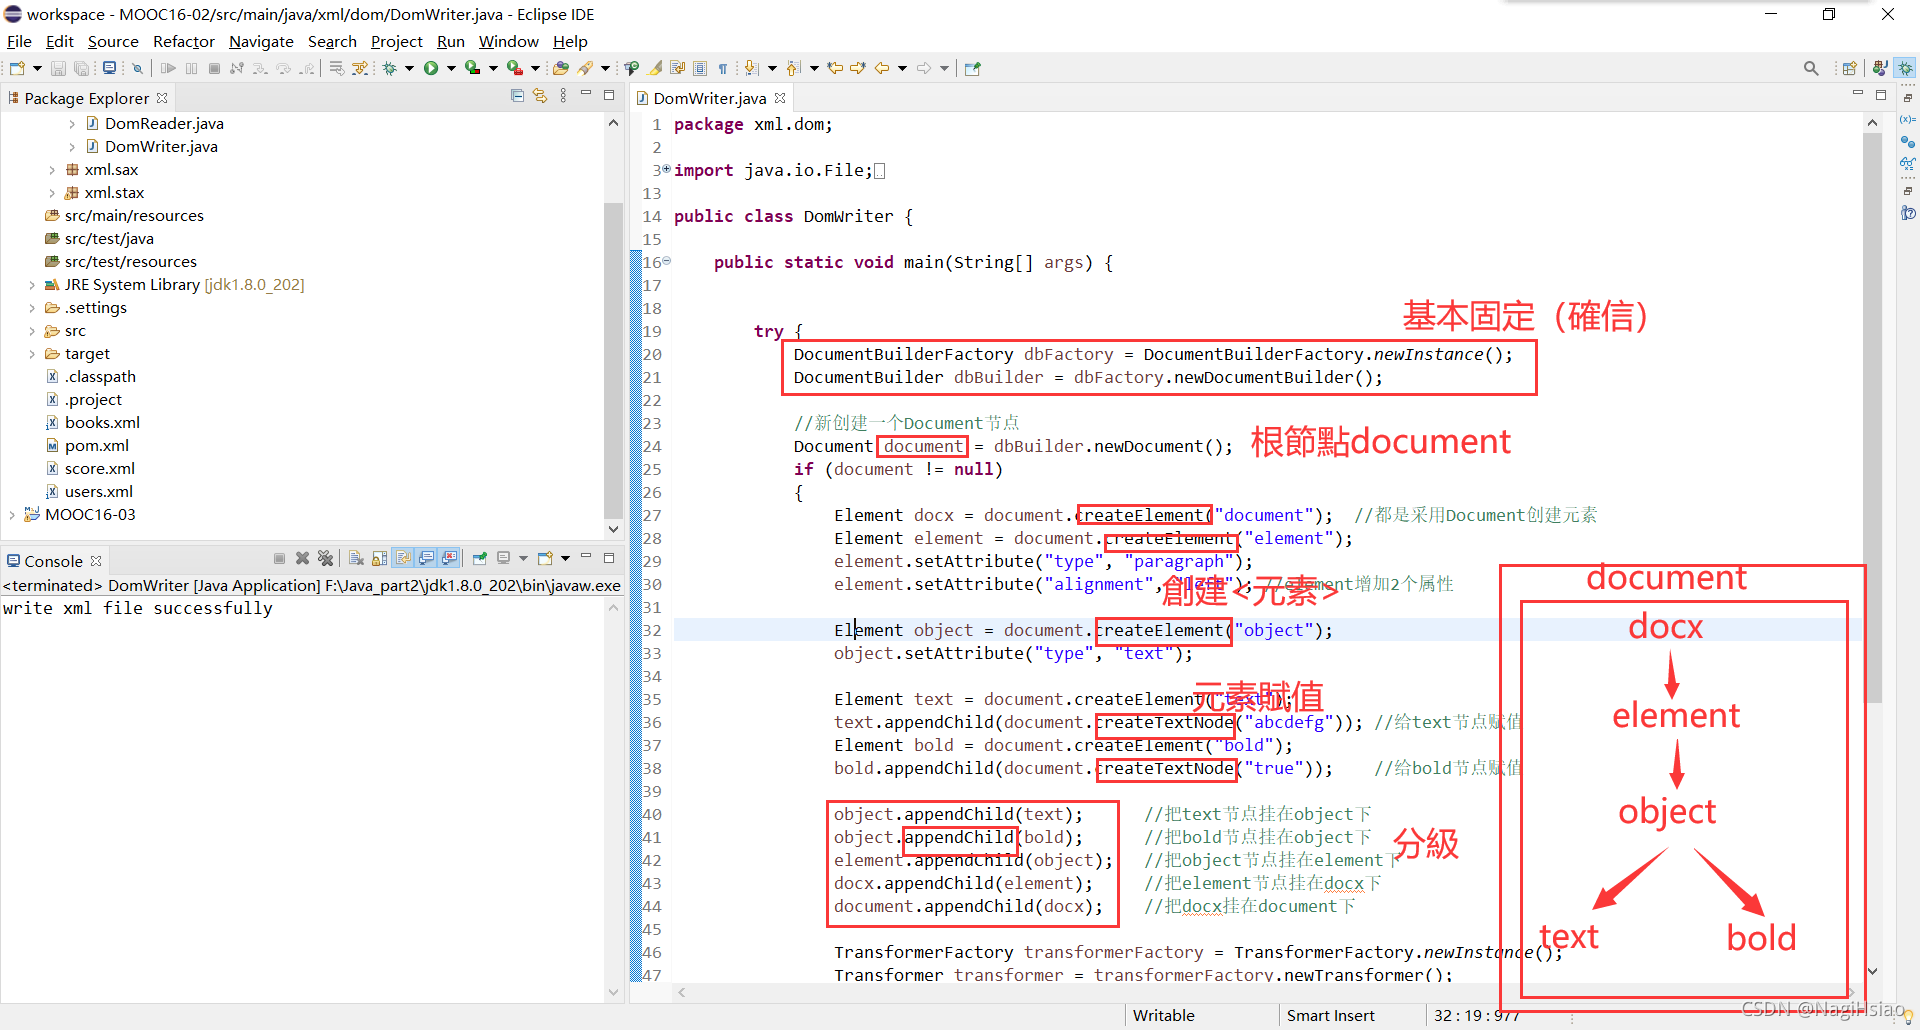Image resolution: width=1920 pixels, height=1030 pixels.
Task: Expand the MOOC16-03 project
Action: (x=12, y=515)
